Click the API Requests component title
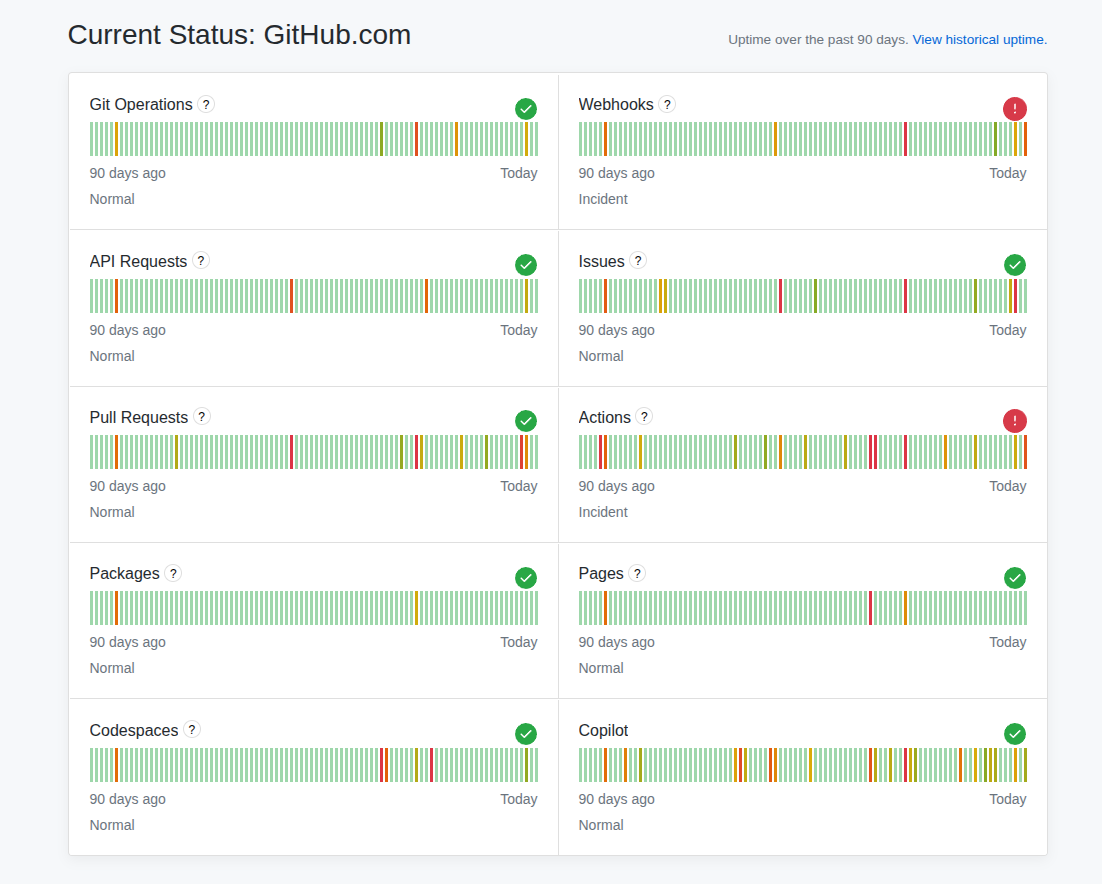The width and height of the screenshot is (1102, 884). (x=138, y=261)
